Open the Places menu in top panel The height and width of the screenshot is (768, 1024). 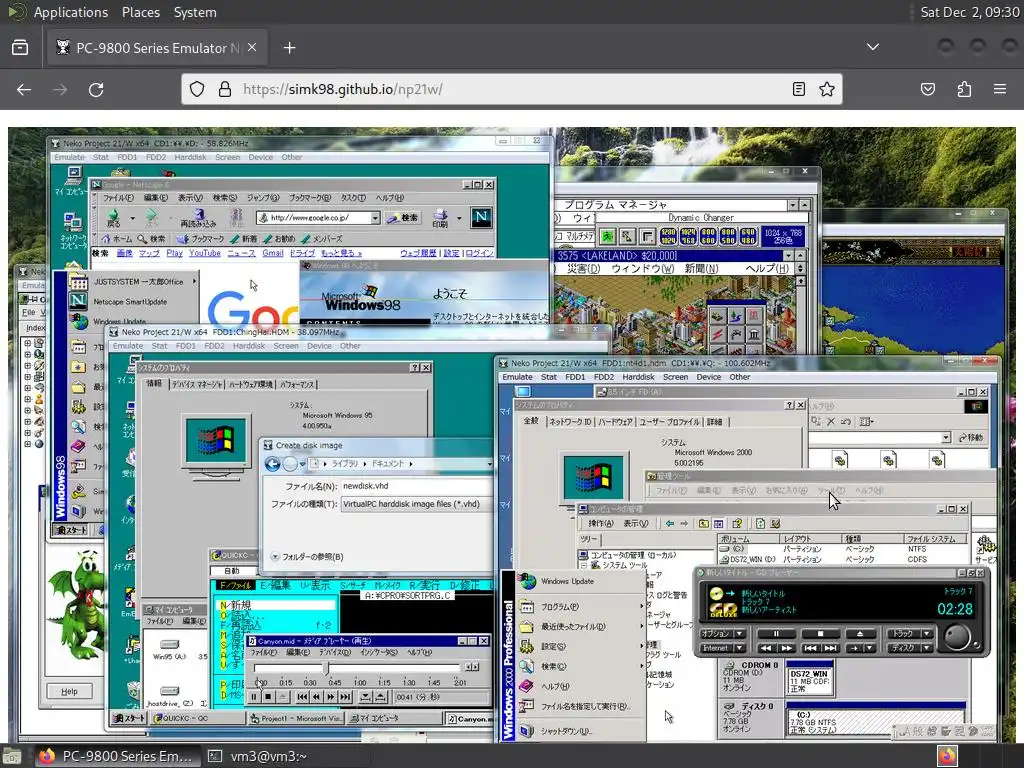pos(140,12)
